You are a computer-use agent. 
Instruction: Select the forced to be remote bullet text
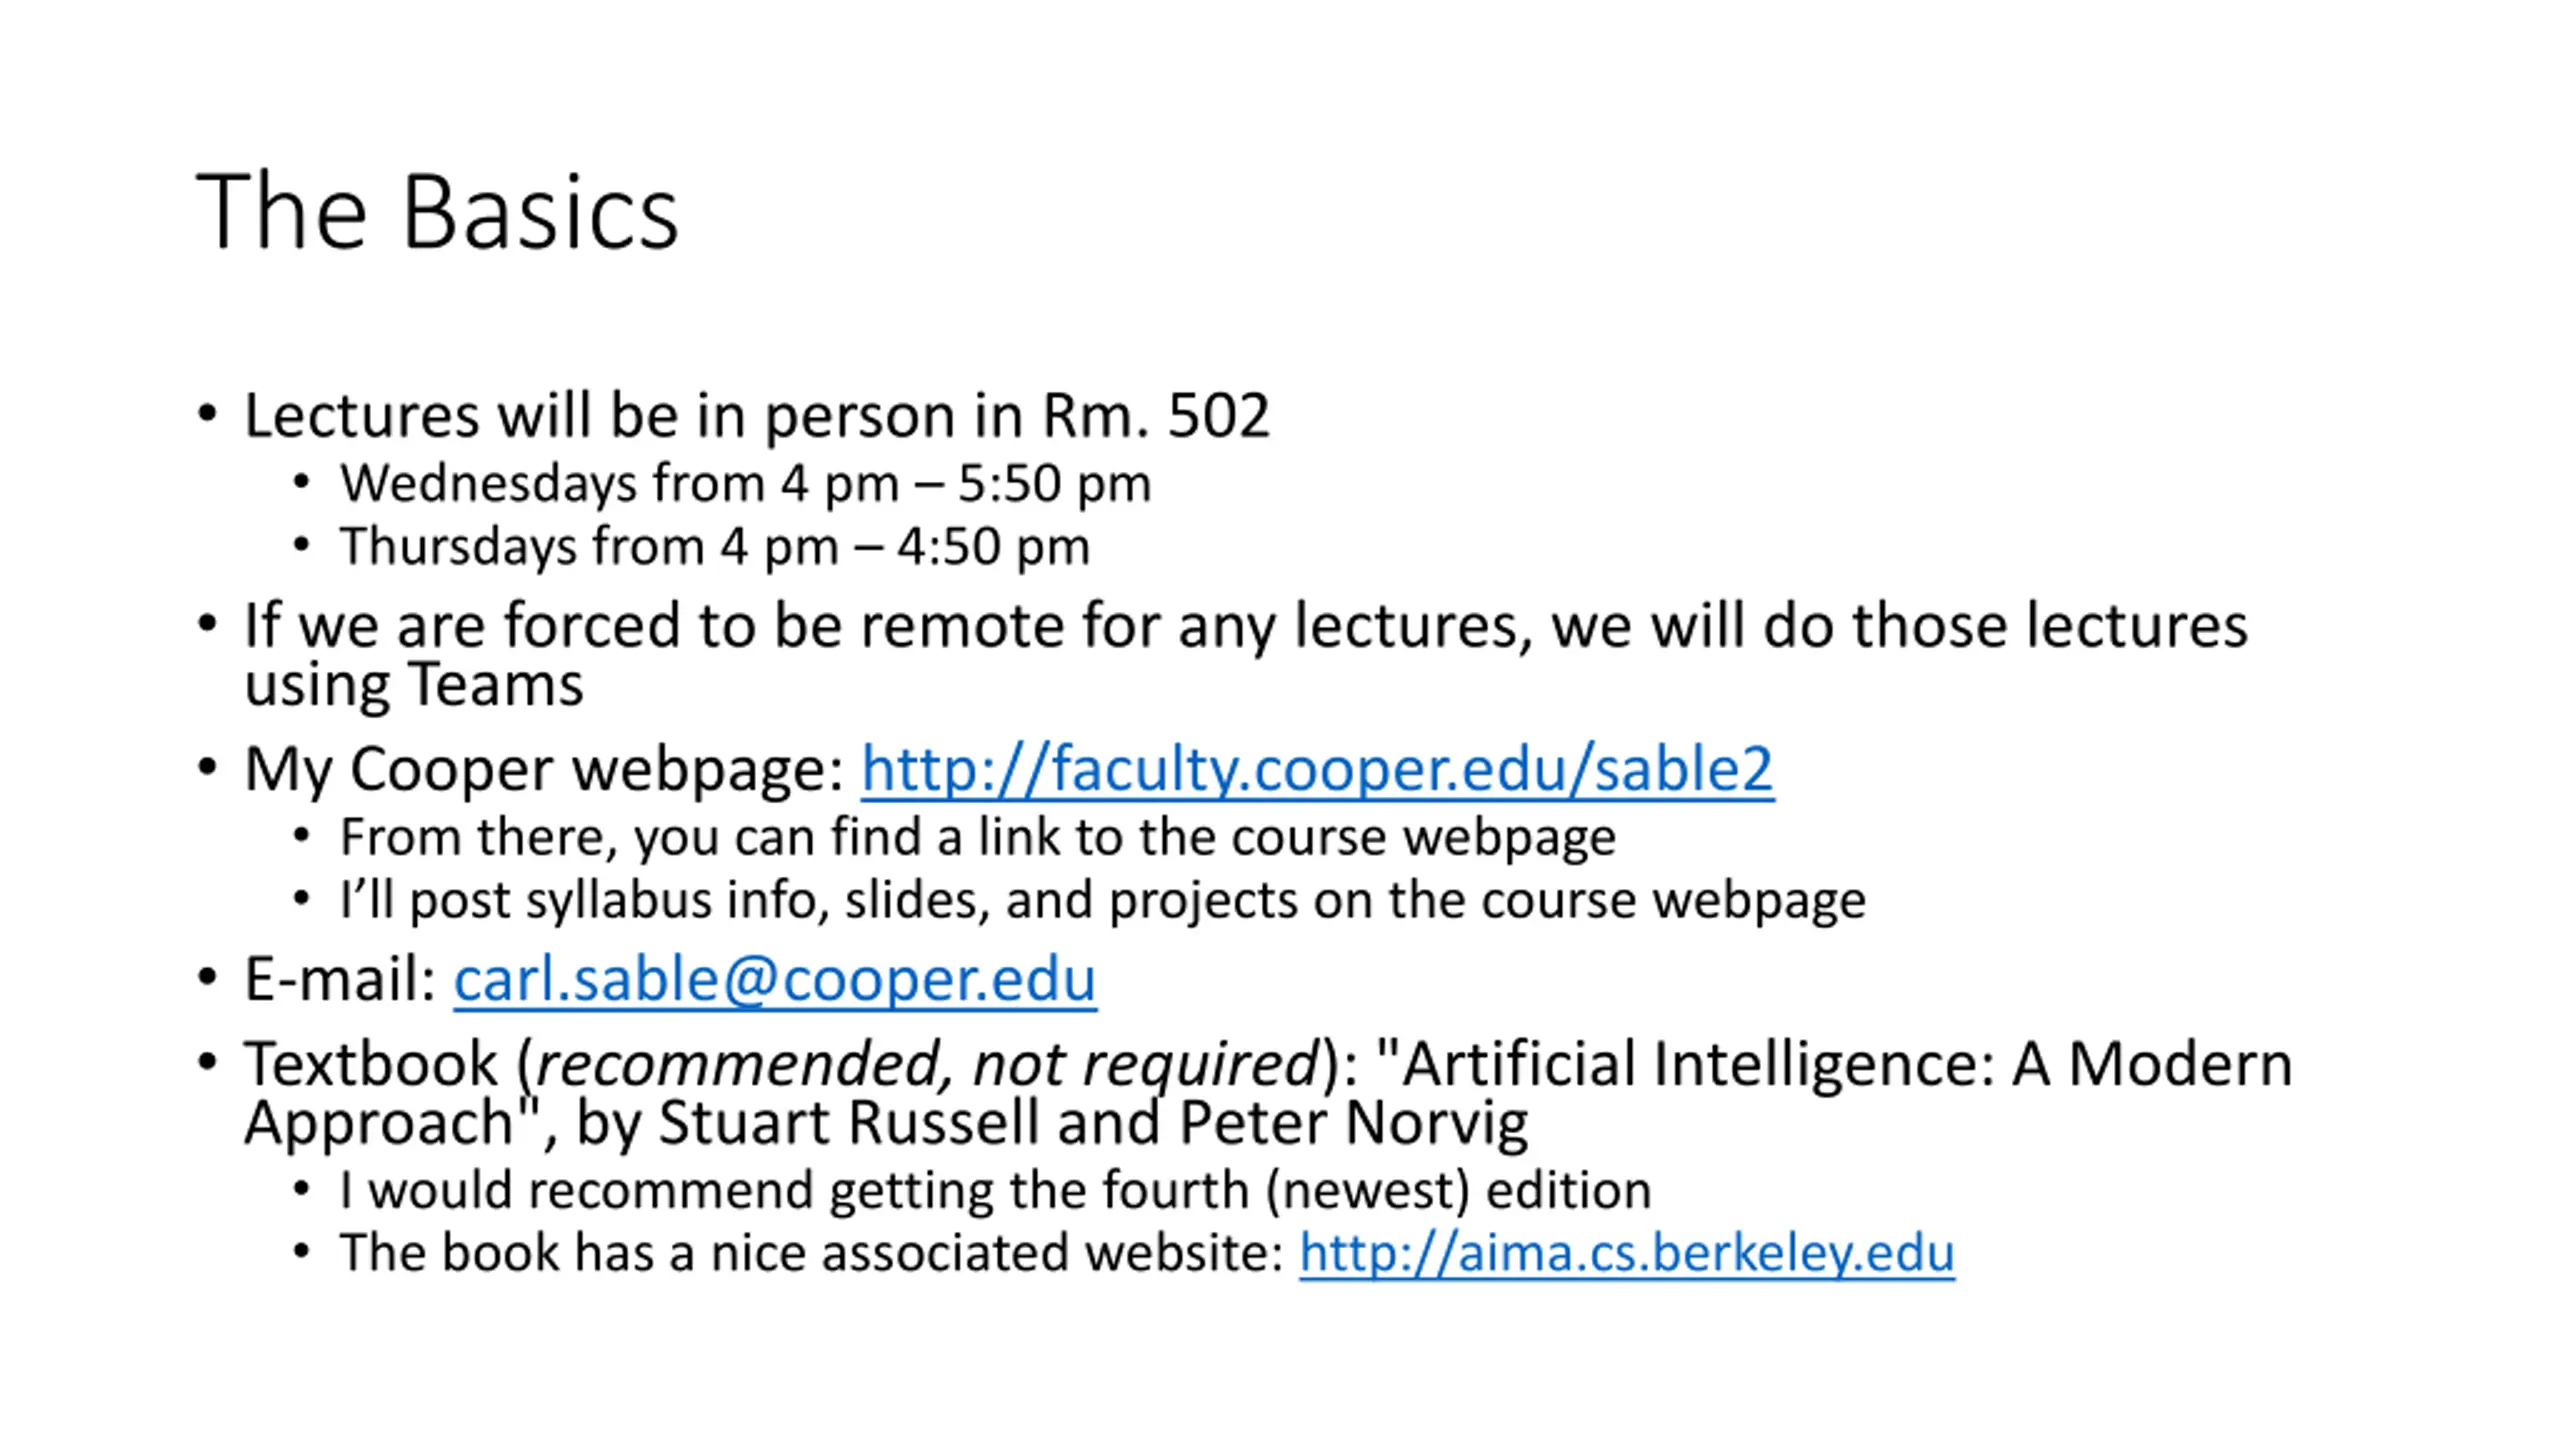pyautogui.click(x=1245, y=626)
